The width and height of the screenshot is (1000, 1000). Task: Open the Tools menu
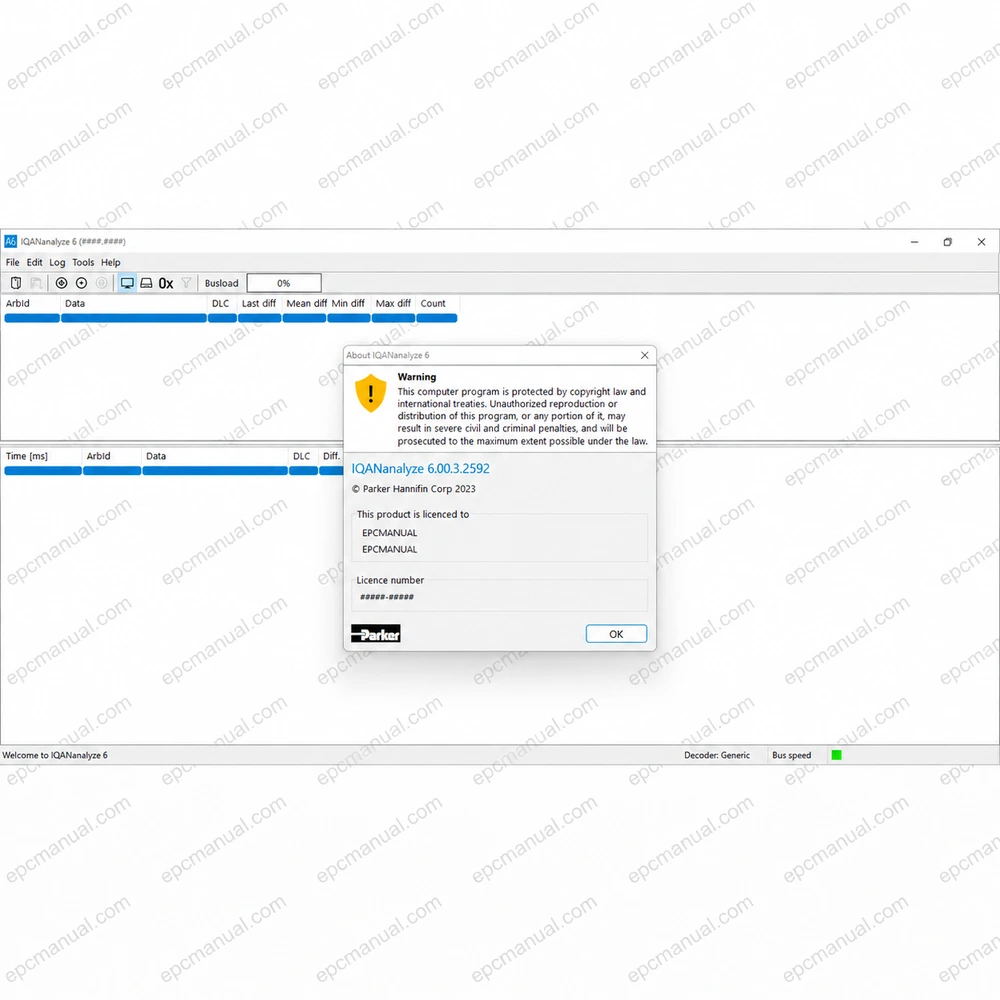(83, 262)
